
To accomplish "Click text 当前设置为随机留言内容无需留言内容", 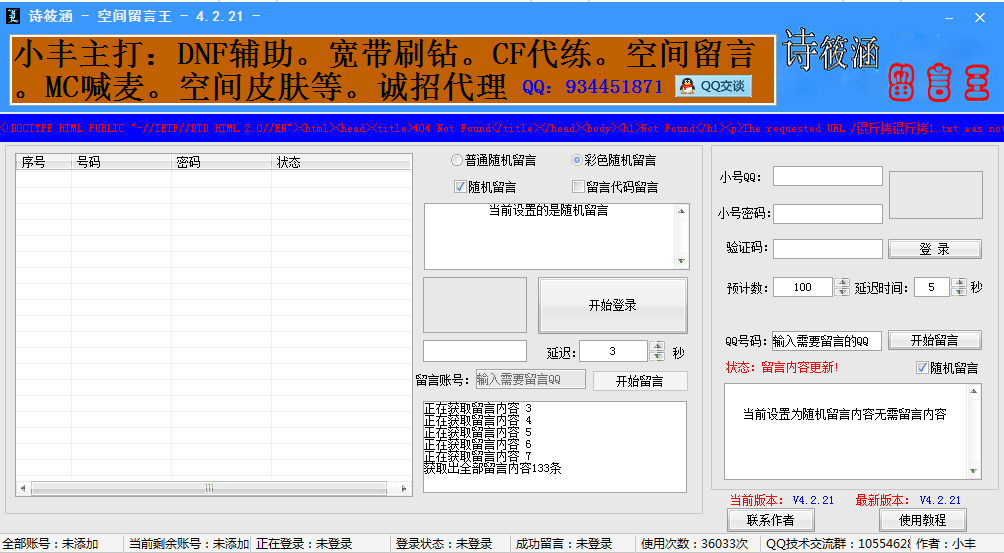I will (845, 414).
